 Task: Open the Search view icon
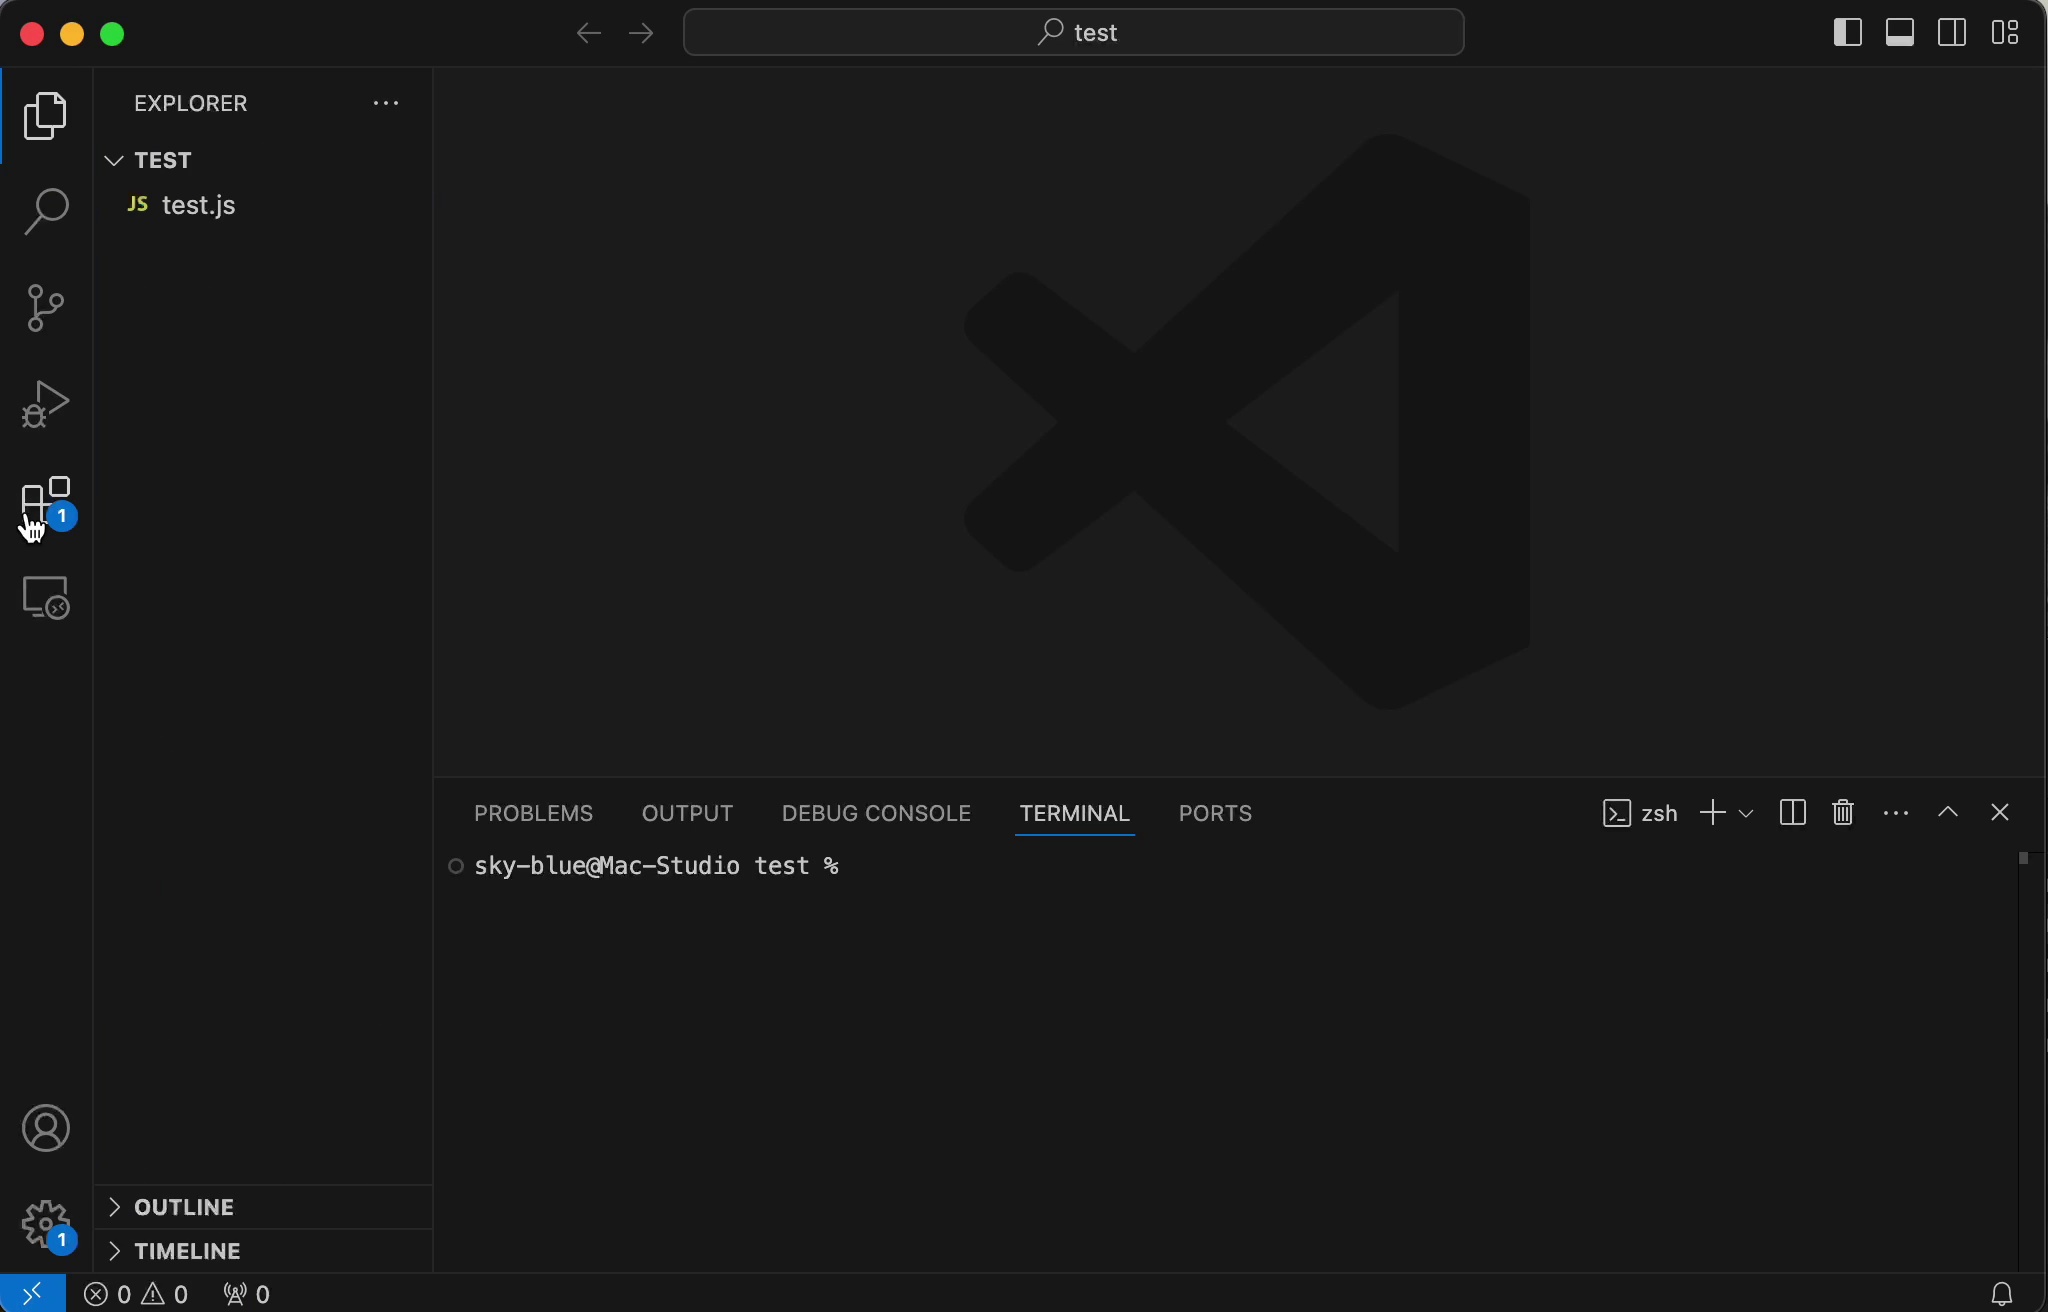click(46, 212)
